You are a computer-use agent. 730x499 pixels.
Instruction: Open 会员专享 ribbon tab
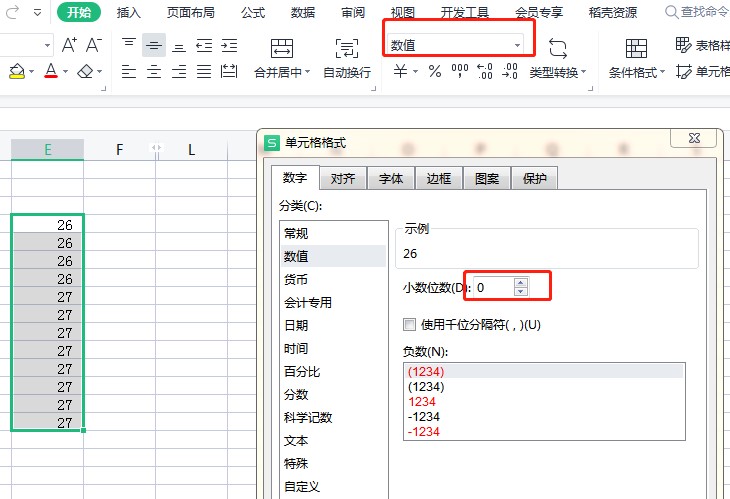tap(539, 12)
